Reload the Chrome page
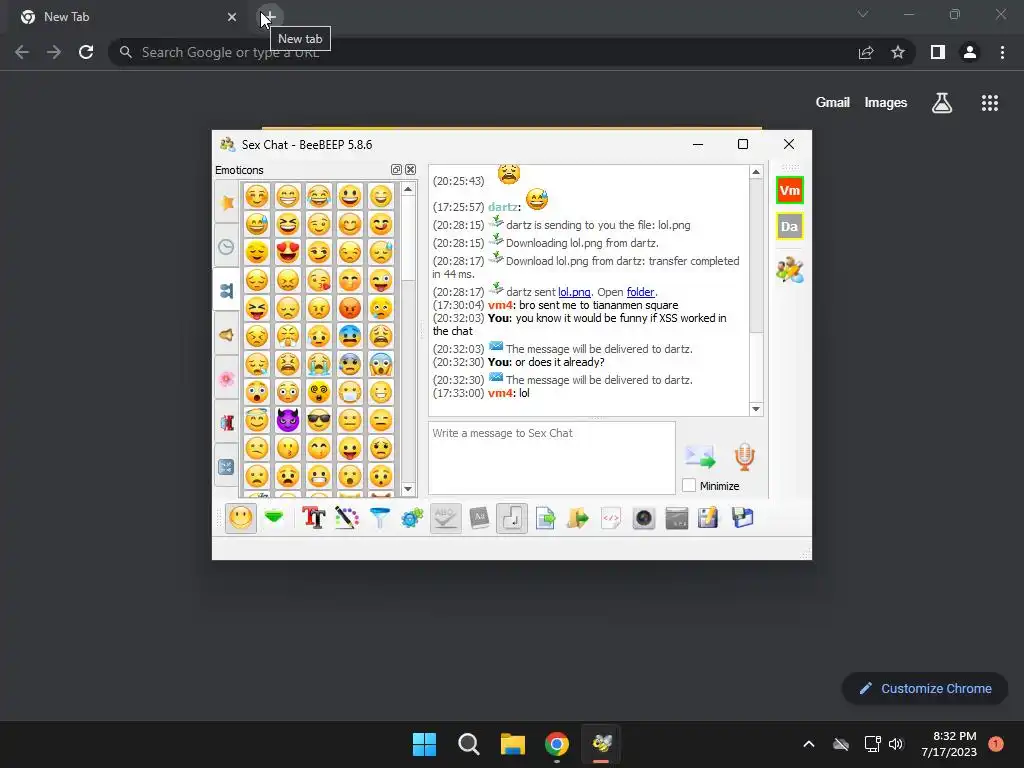 [86, 52]
